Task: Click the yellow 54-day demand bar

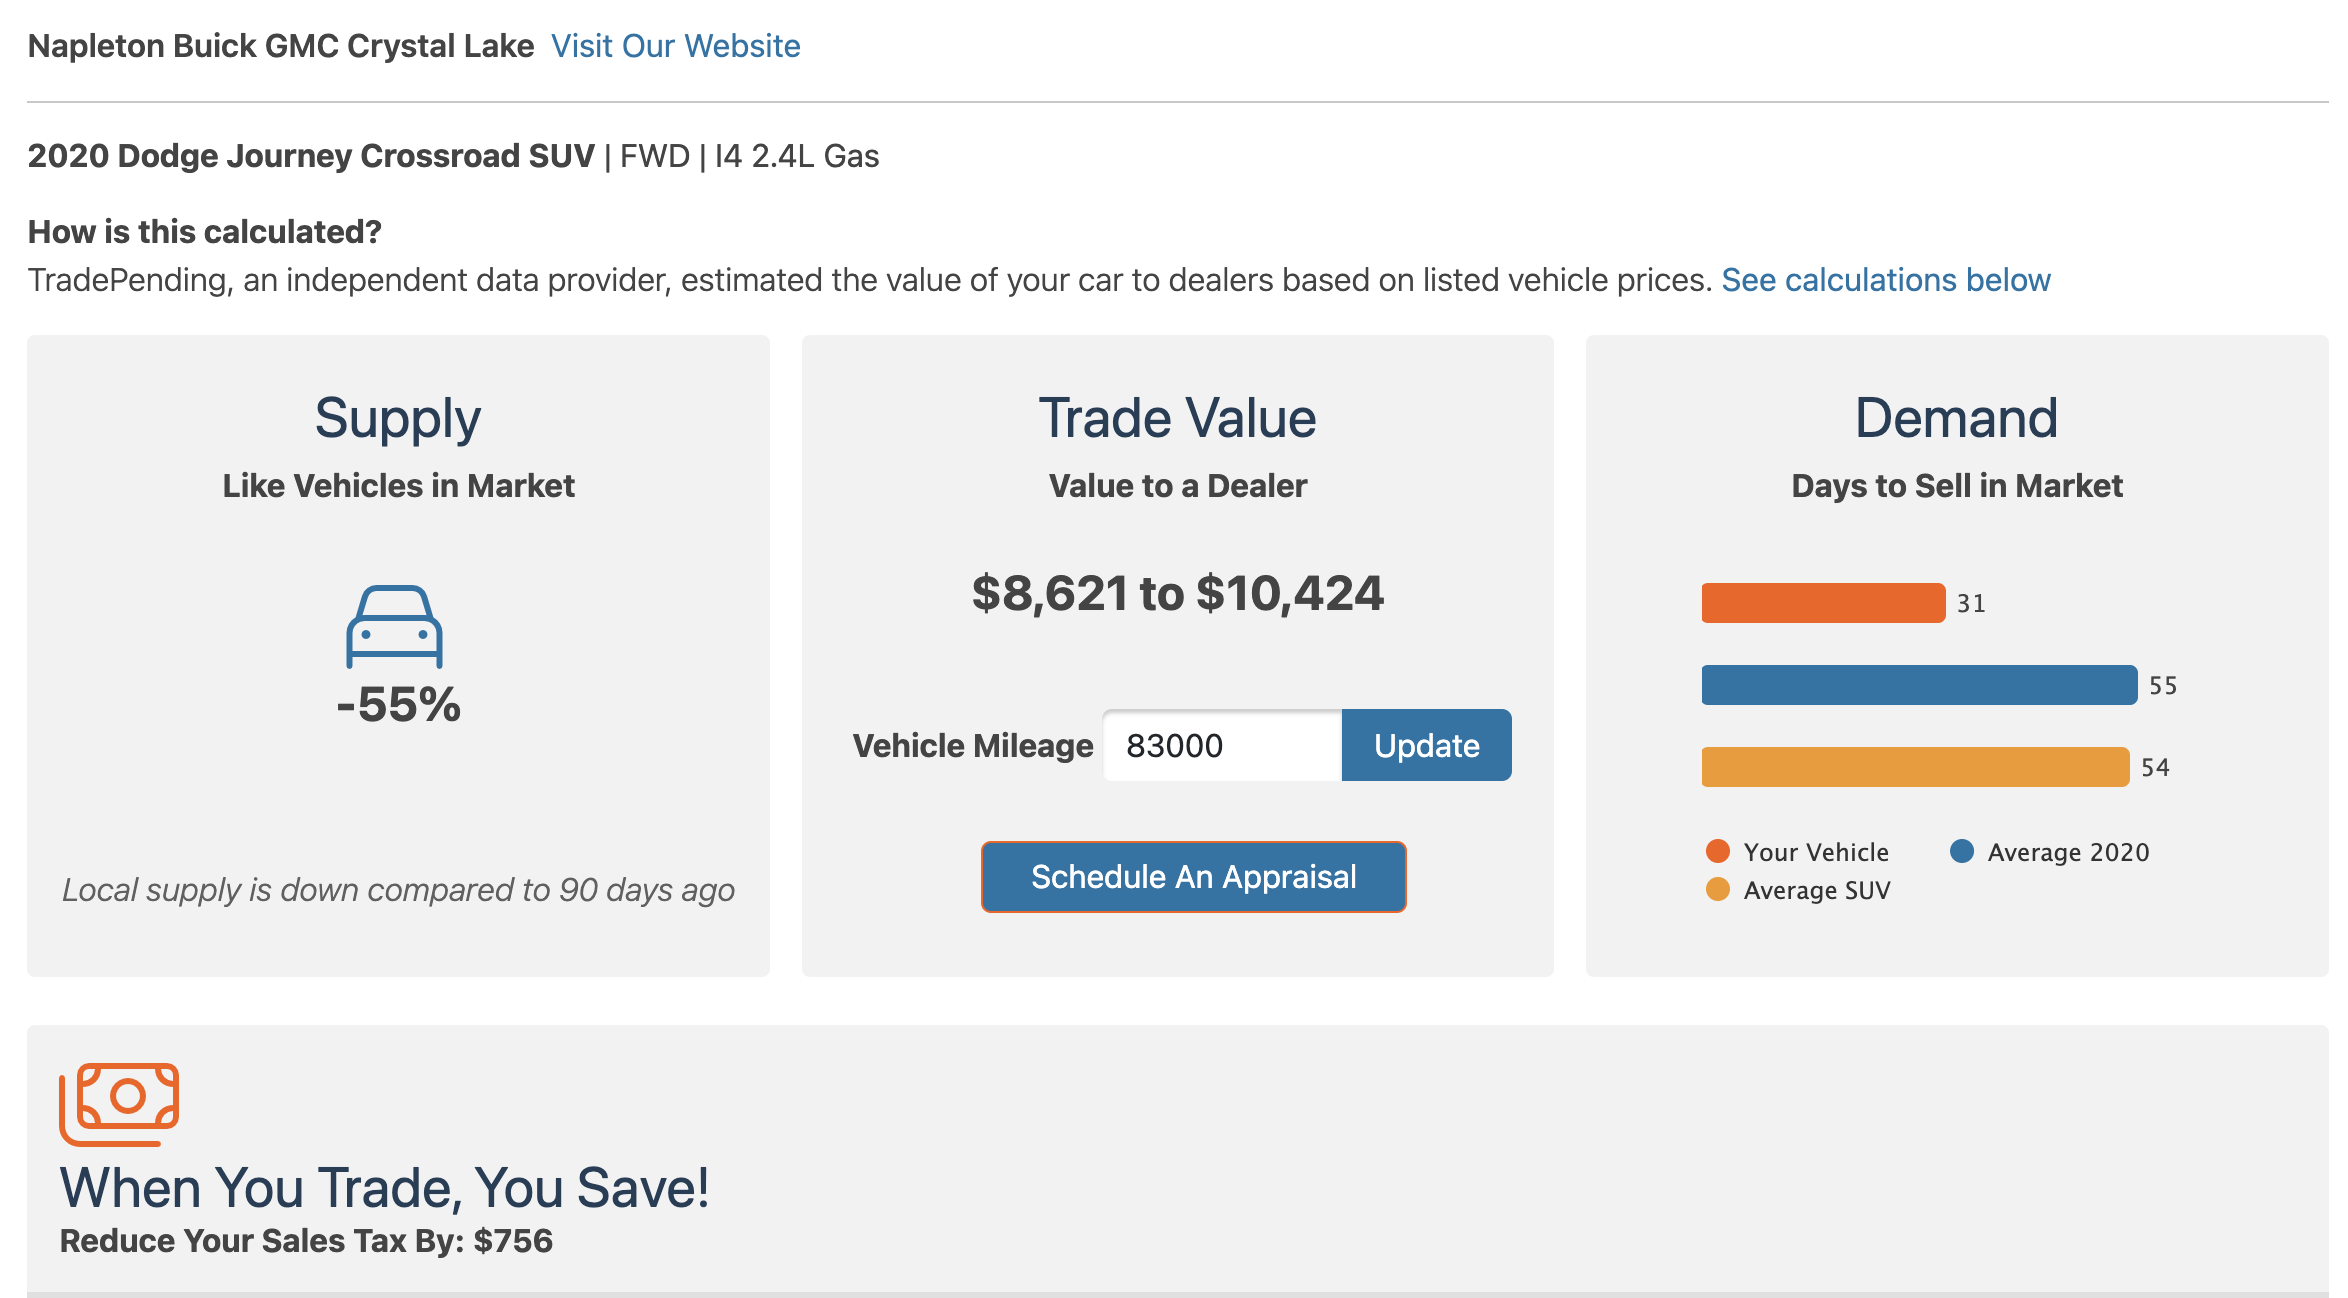Action: [x=1914, y=767]
